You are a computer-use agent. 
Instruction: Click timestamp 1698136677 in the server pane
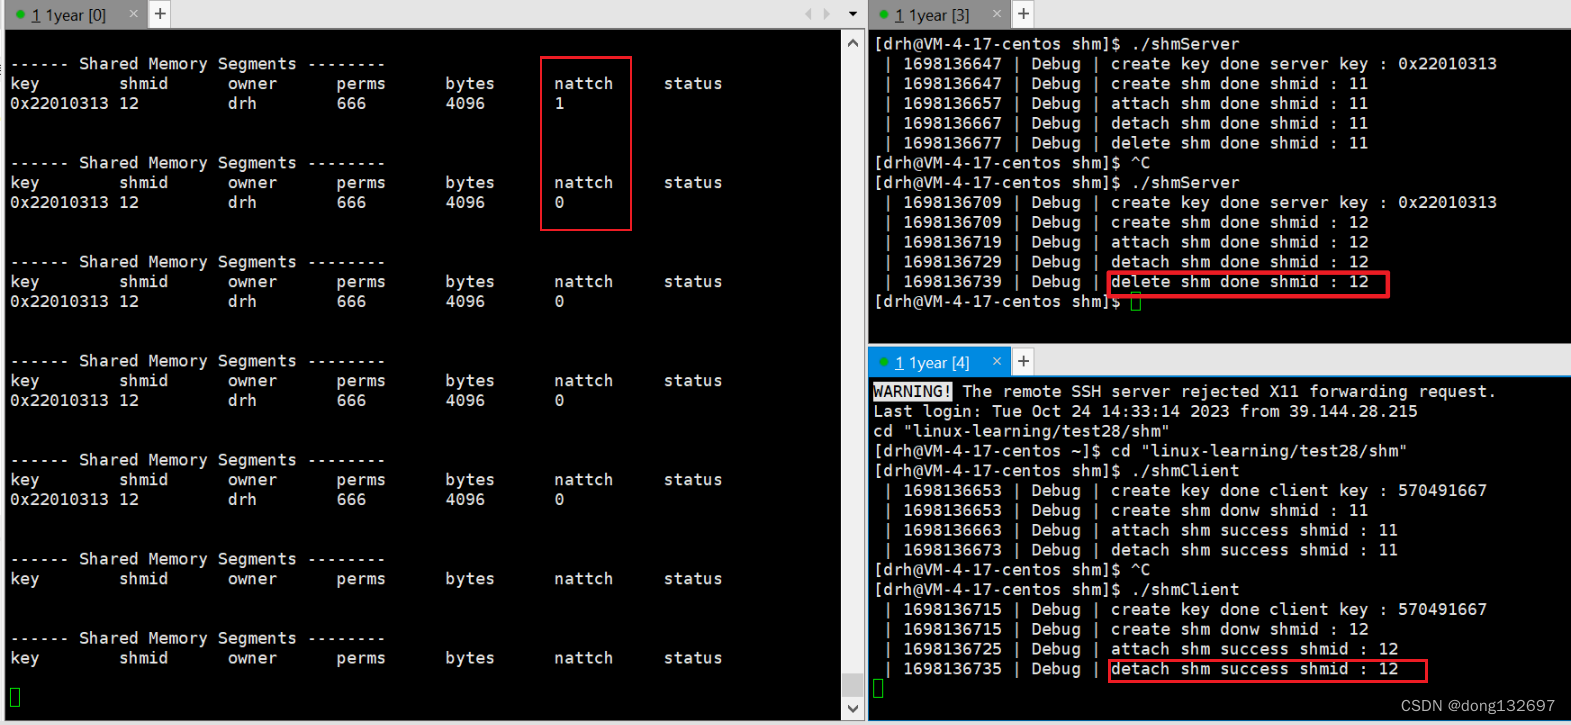(952, 143)
